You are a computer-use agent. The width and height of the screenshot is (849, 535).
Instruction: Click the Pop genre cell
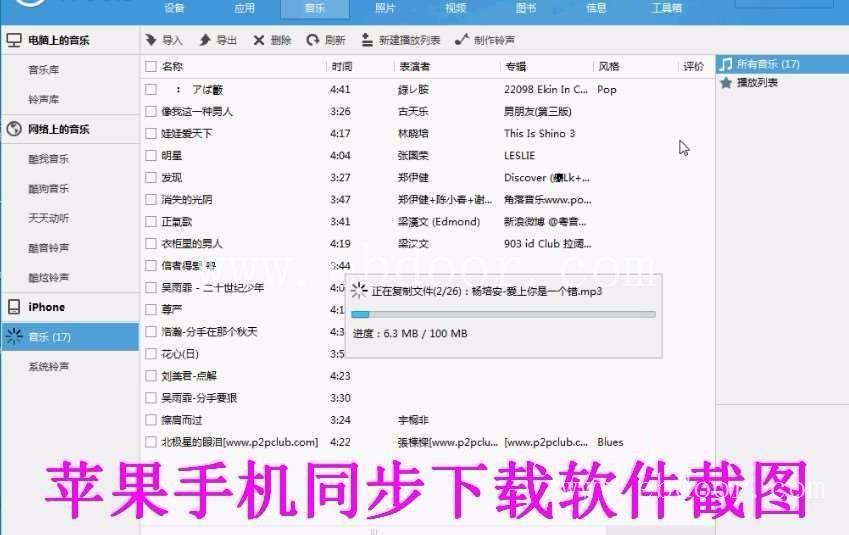[x=606, y=89]
